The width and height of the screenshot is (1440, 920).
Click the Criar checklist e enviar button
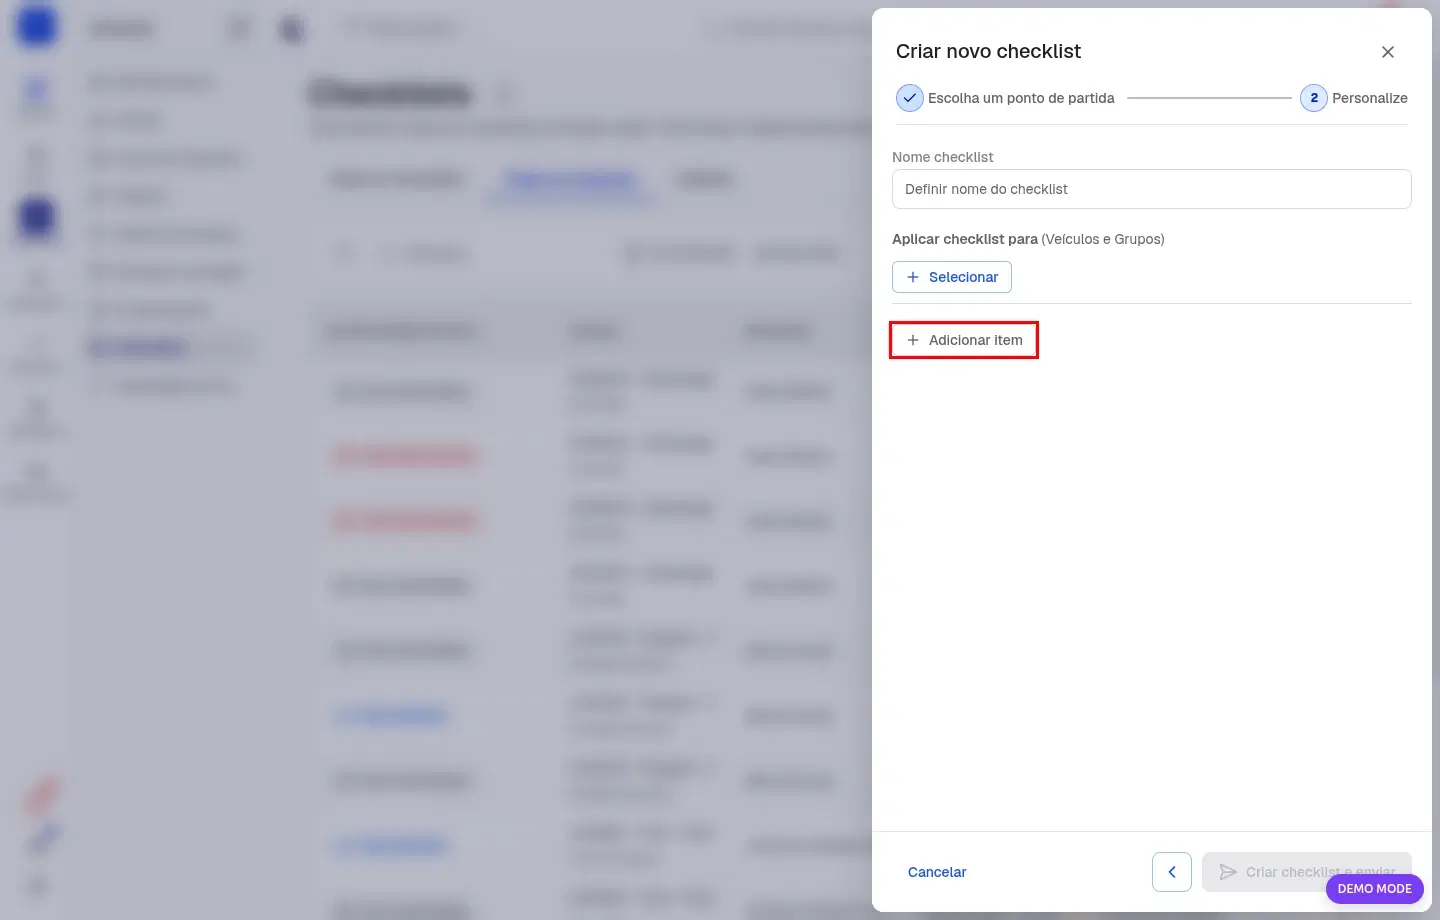tap(1306, 872)
